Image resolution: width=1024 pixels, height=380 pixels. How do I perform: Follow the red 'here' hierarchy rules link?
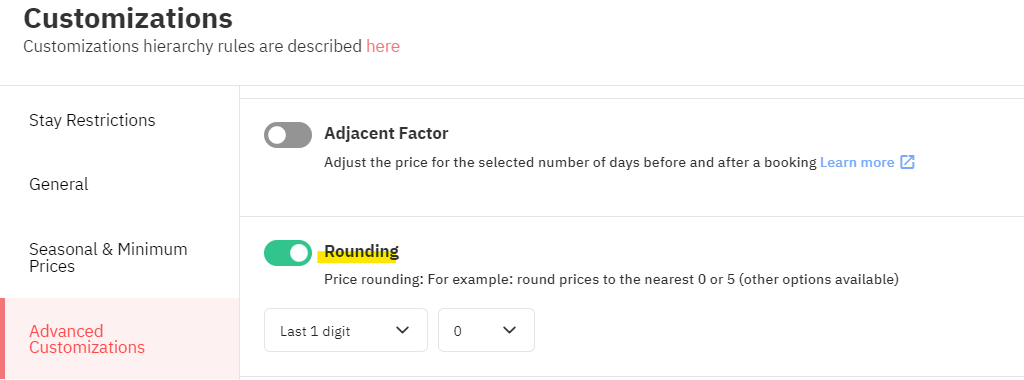click(383, 46)
